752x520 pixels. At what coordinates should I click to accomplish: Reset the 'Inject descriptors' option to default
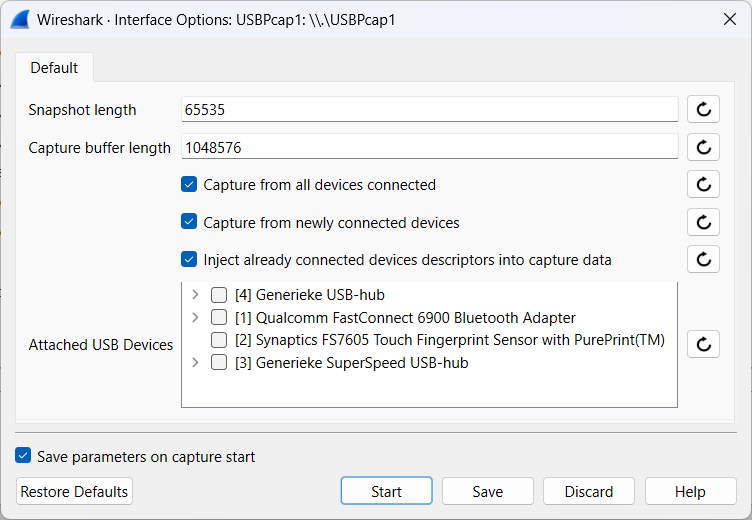coord(703,259)
